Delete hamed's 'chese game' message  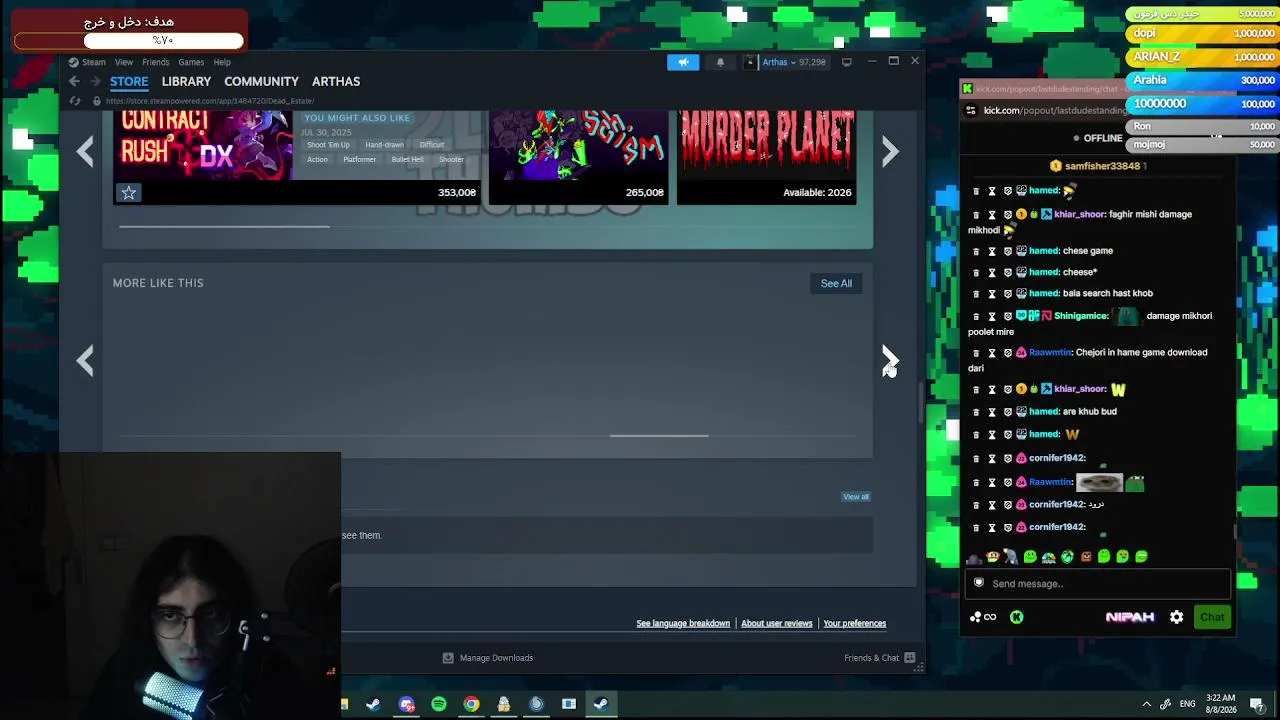coord(976,251)
